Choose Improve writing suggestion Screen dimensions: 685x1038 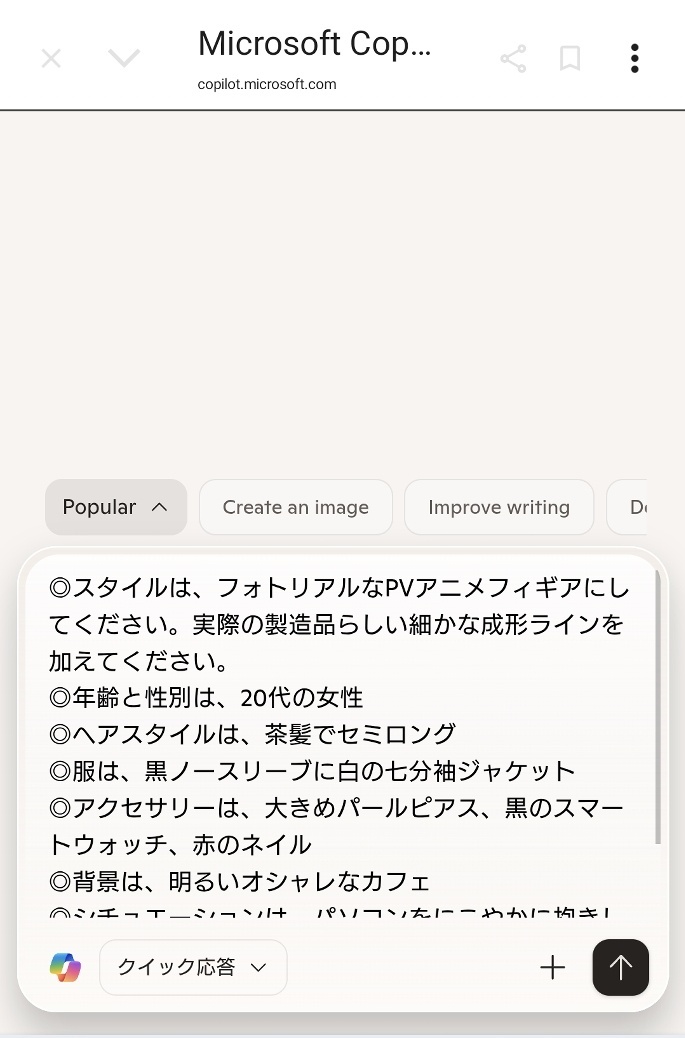[x=499, y=507]
